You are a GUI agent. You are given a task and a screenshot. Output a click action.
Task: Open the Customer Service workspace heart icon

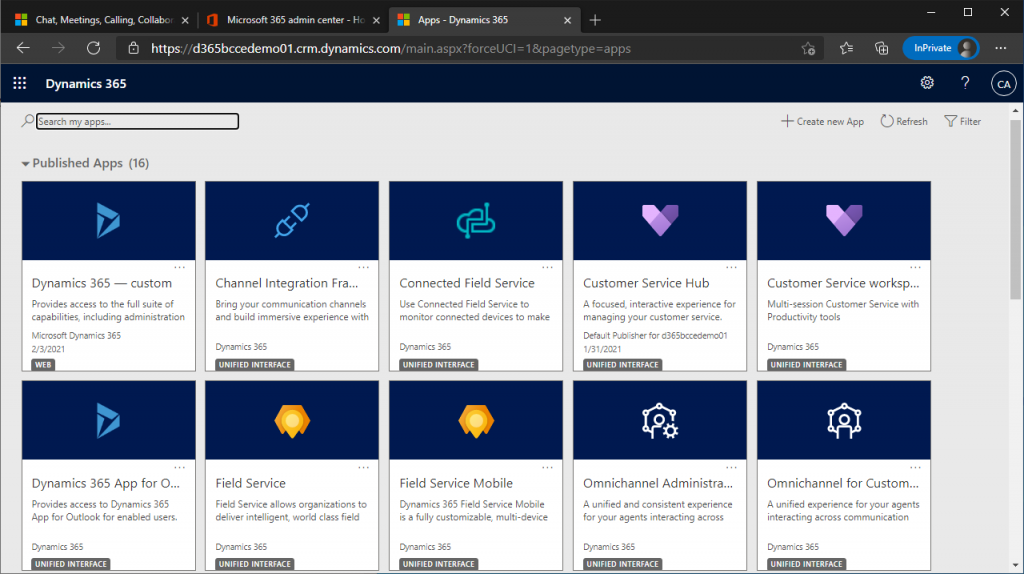coord(844,220)
